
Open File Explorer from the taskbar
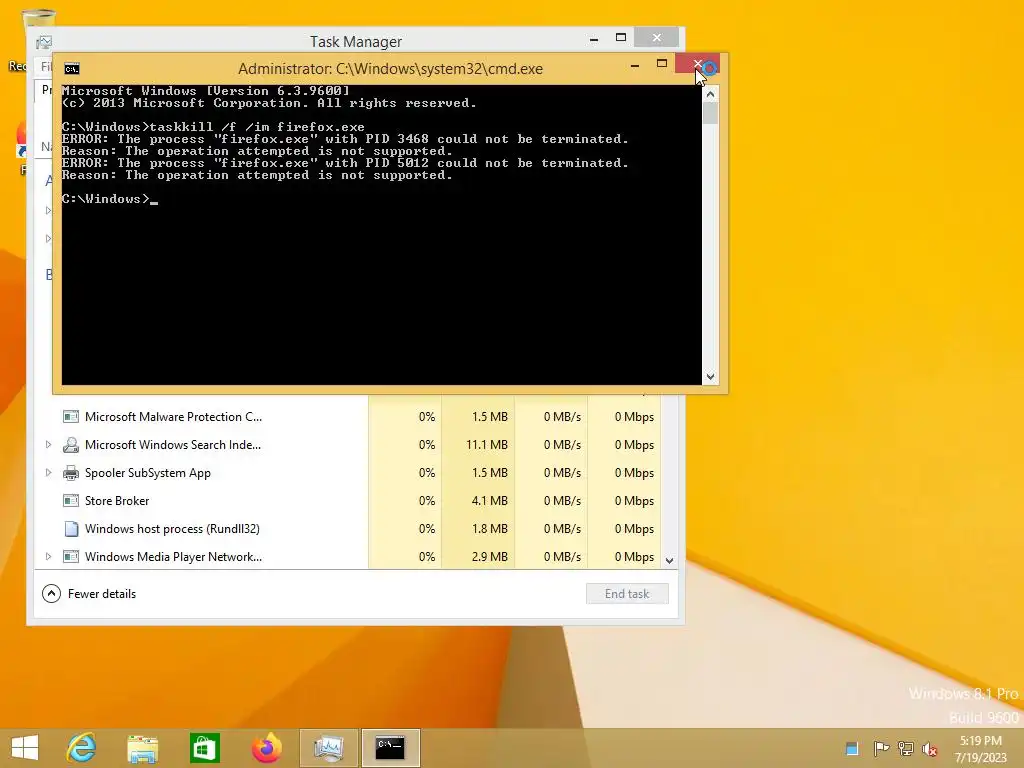pos(142,748)
